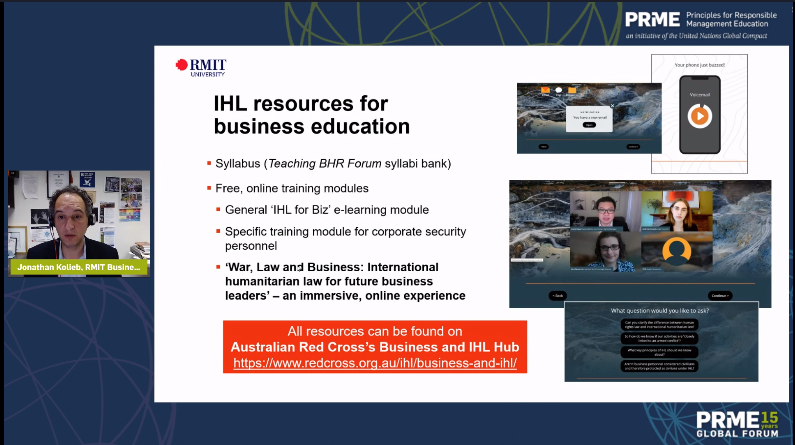Click the slide title 'IHL resources for business education'
Viewport: 795px width, 445px height.
[311, 115]
